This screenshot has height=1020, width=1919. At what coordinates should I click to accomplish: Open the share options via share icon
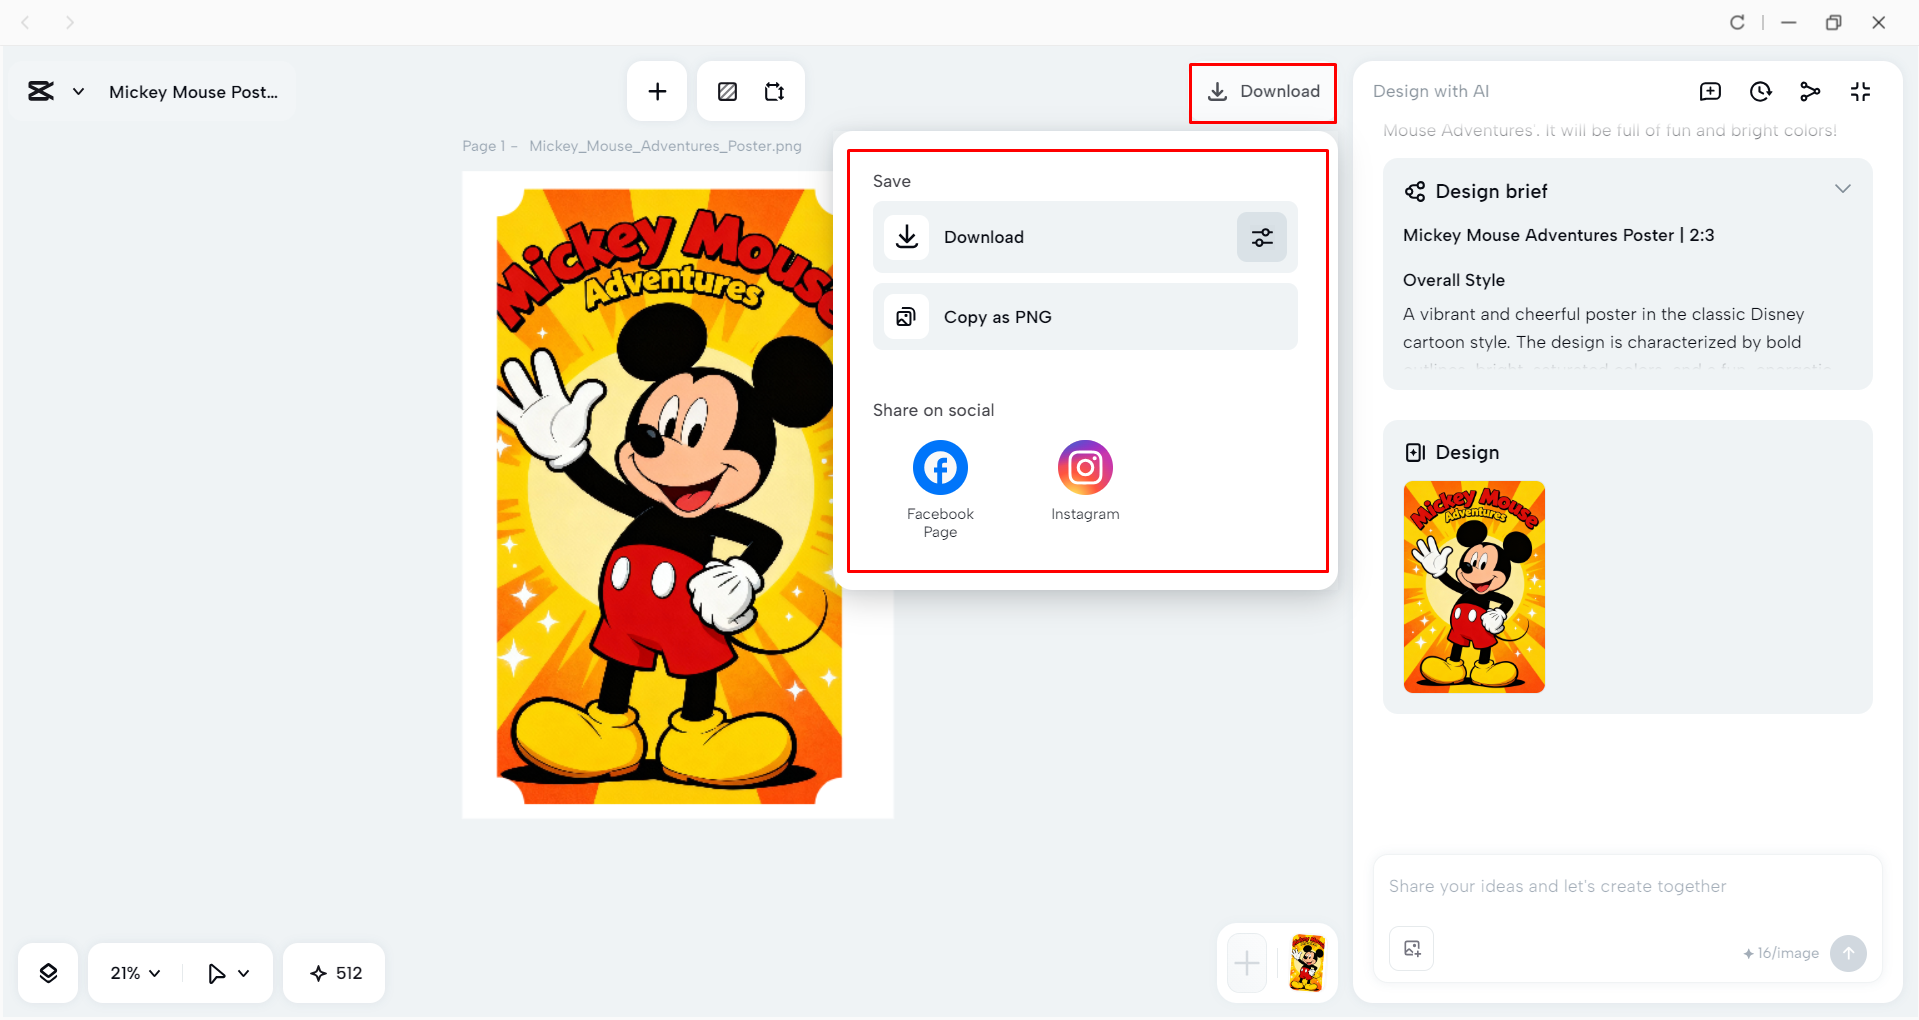[1810, 91]
